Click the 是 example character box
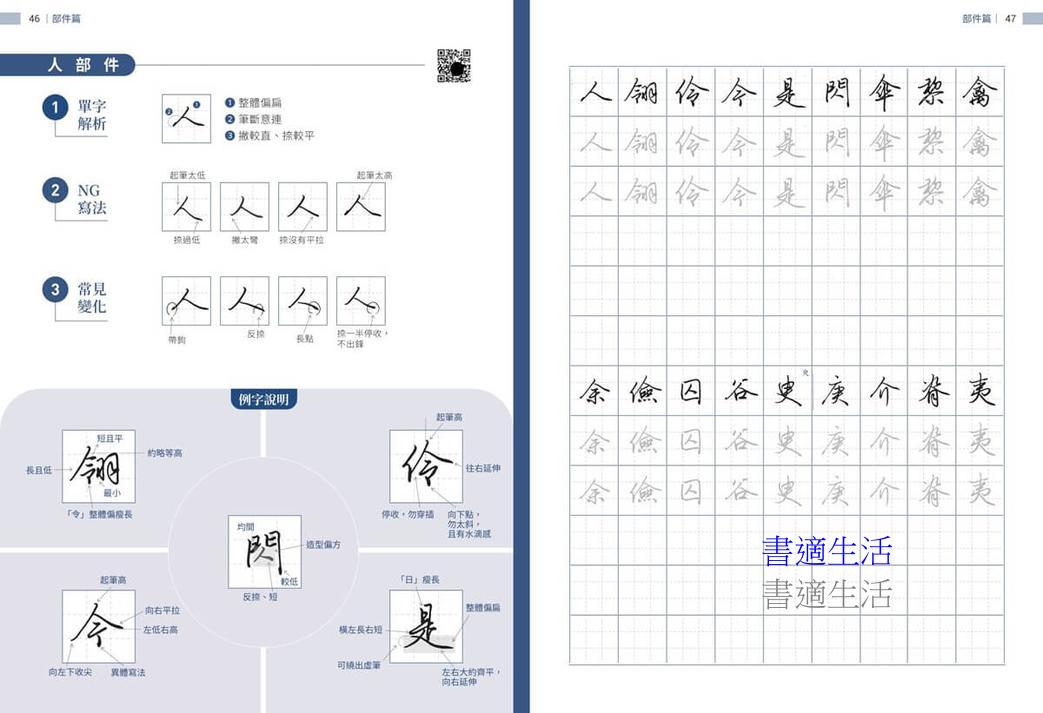Viewport: 1043px width, 713px height. 426,626
